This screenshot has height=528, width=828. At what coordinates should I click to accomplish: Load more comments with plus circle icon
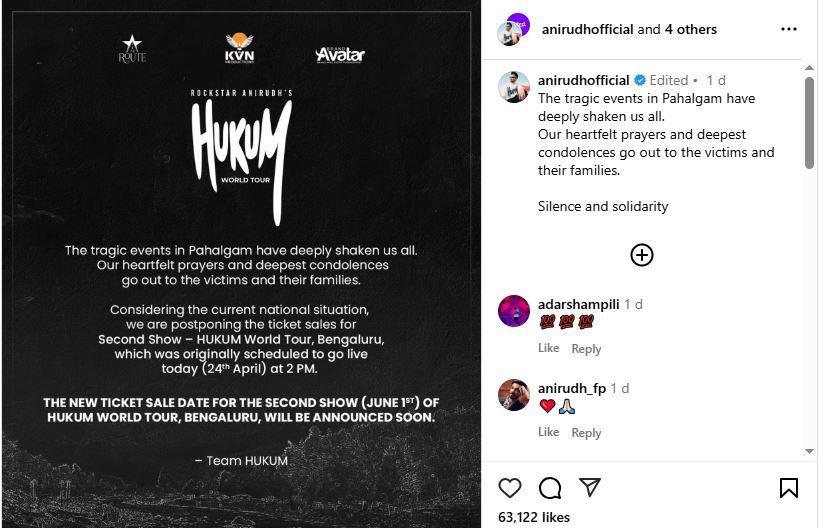tap(642, 255)
